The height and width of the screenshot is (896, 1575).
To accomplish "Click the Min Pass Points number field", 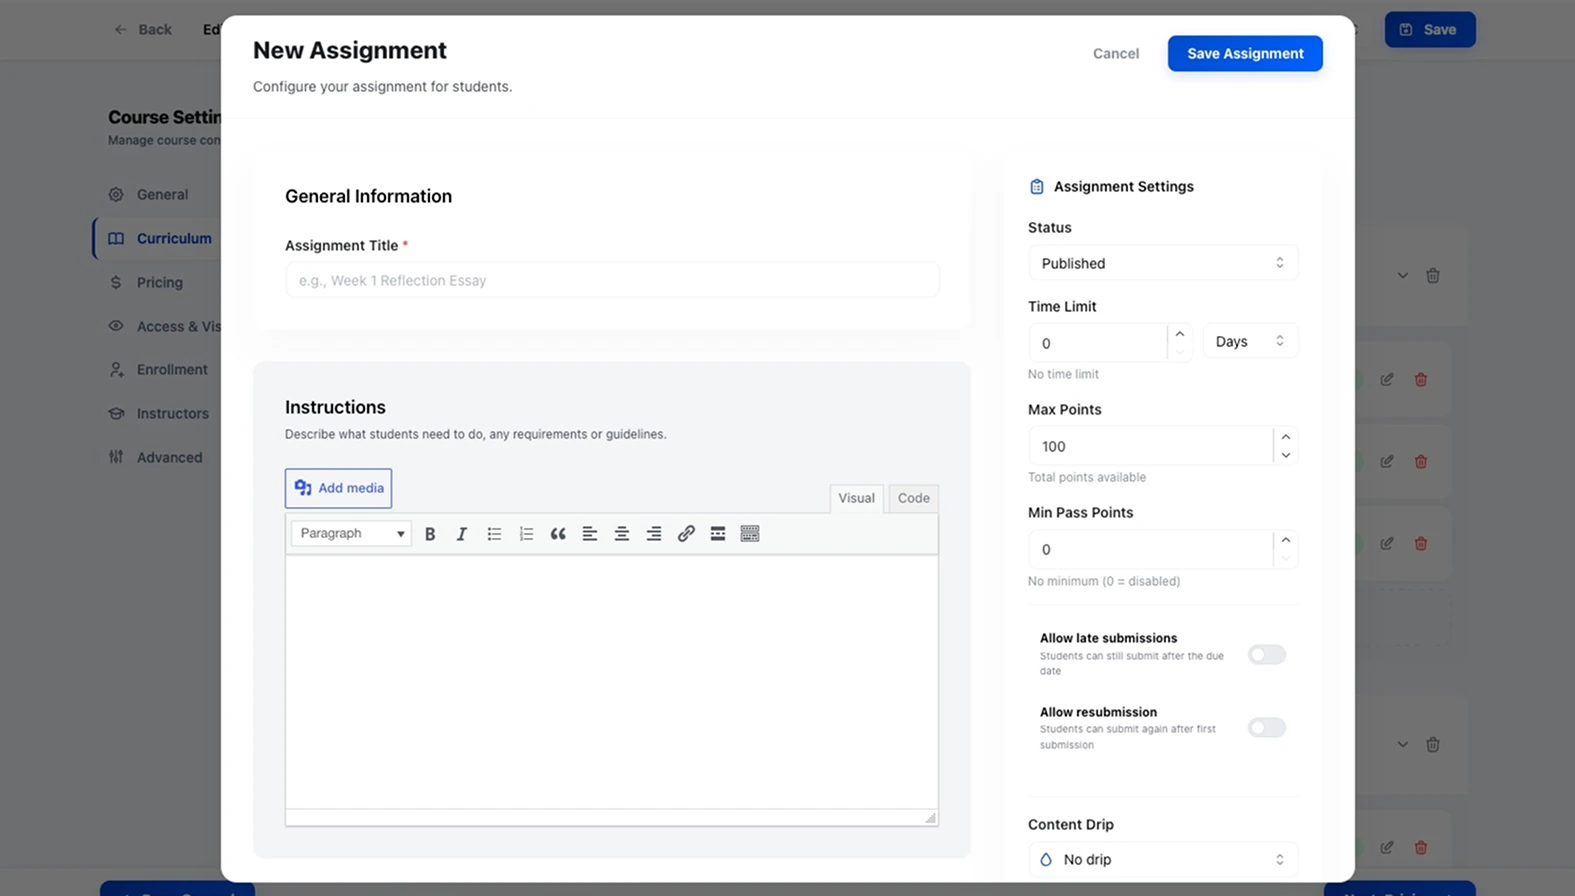I will point(1150,549).
